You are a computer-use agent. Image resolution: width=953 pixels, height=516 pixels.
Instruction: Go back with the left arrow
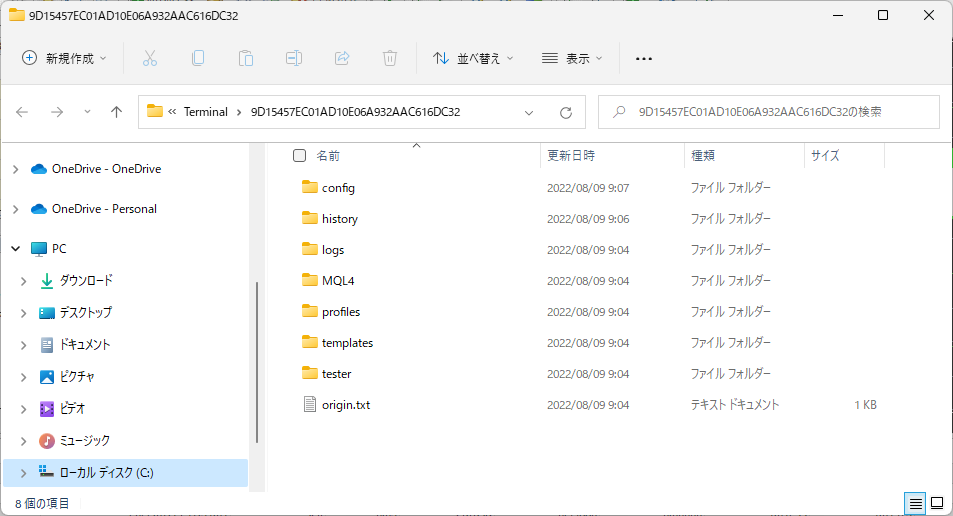tap(22, 112)
